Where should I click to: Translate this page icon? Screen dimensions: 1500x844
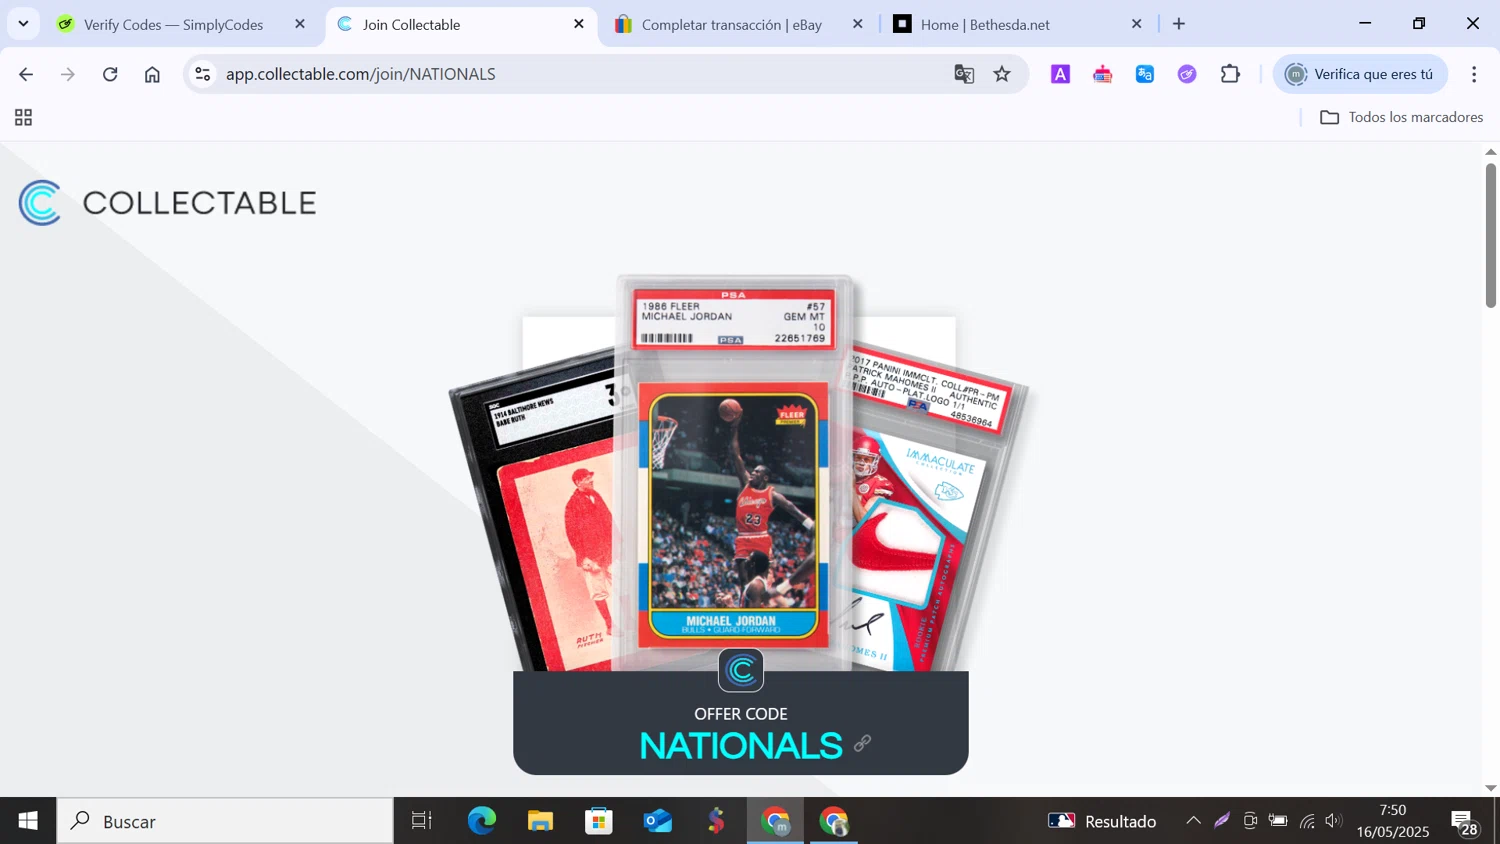coord(964,74)
